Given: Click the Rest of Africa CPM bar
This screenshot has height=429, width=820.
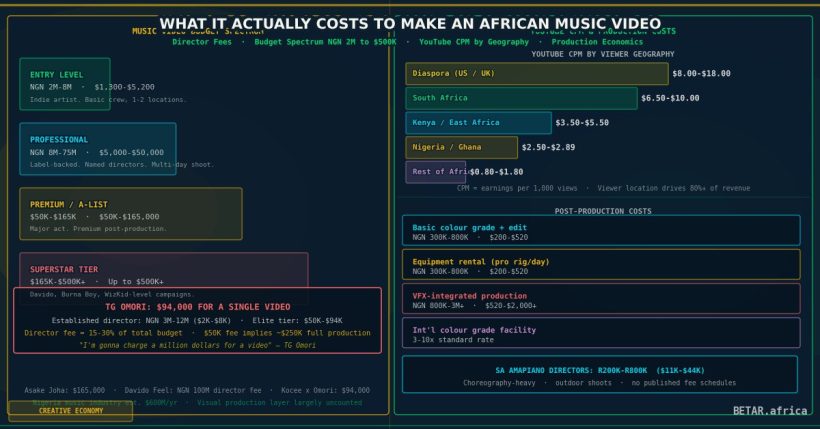Looking at the screenshot, I should (x=436, y=172).
